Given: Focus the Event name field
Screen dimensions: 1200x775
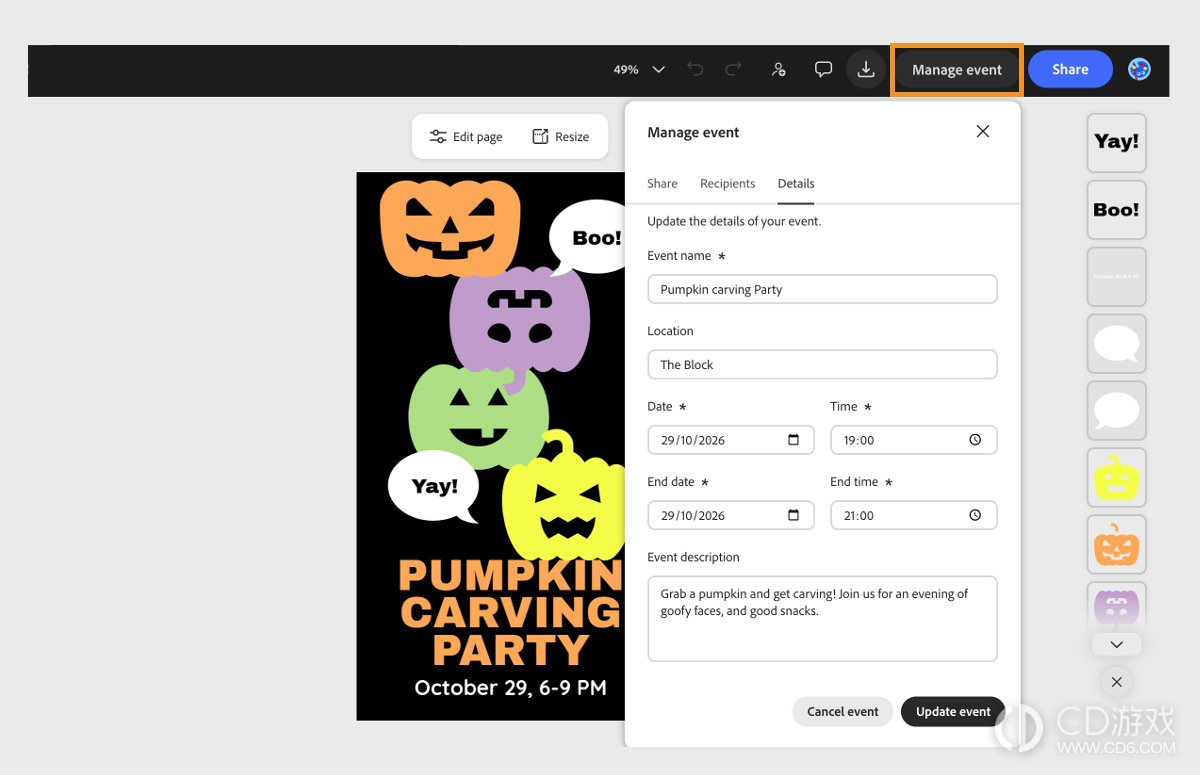Looking at the screenshot, I should pyautogui.click(x=822, y=289).
